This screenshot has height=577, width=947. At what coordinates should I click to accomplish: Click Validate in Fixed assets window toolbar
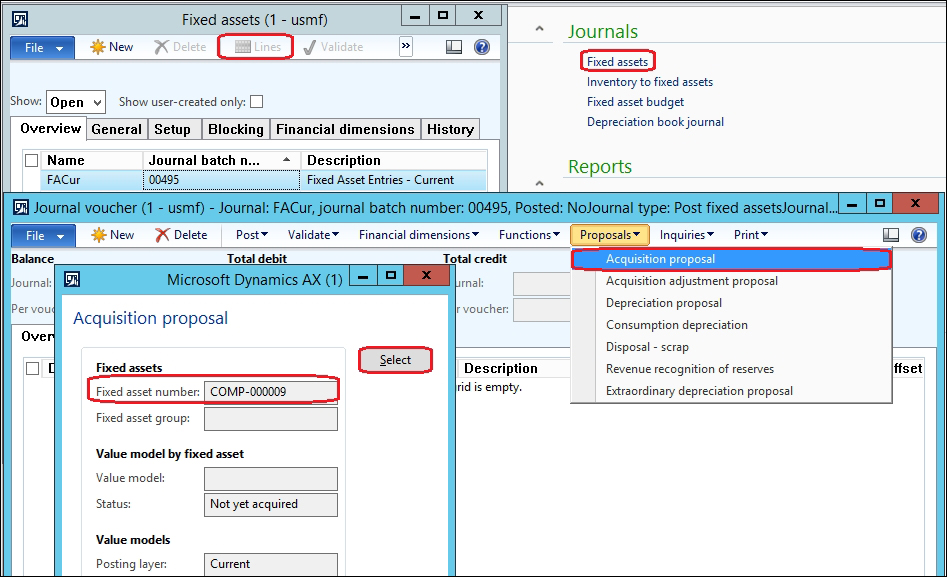pyautogui.click(x=333, y=47)
